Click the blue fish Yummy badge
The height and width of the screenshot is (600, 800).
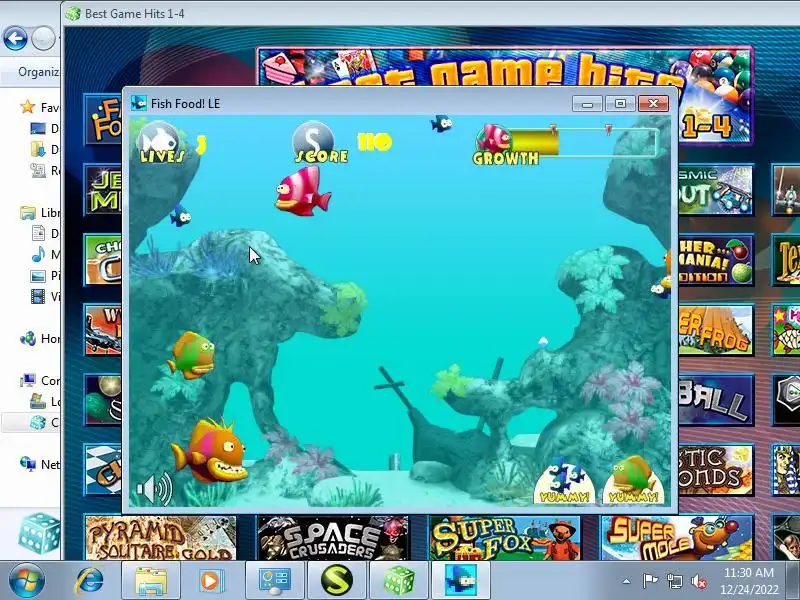click(564, 482)
